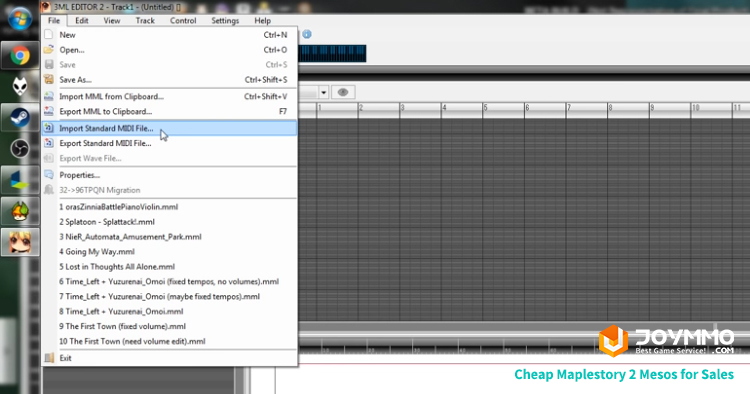Open The First Town (fixed volume).mml
Screen dimensions: 750x394
pyautogui.click(x=170, y=326)
